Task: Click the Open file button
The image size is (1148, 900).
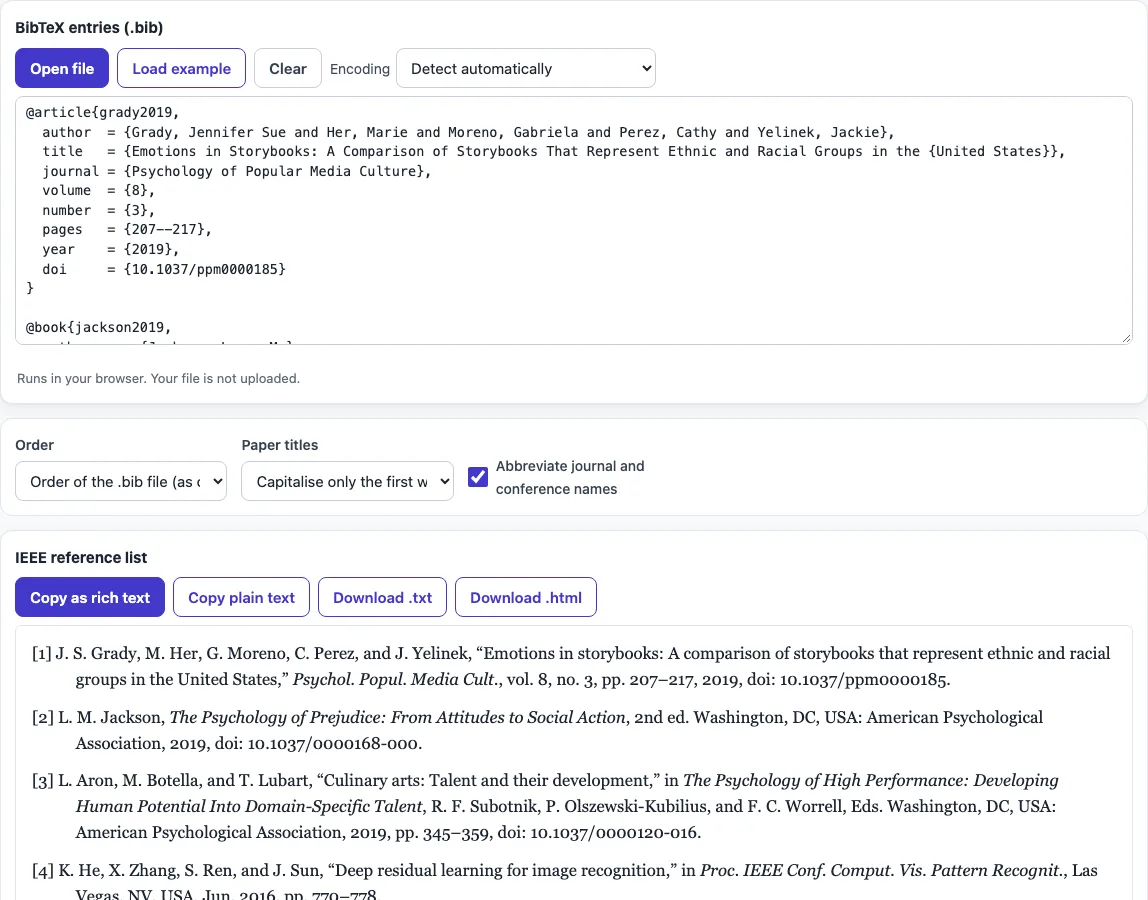Action: pos(62,68)
